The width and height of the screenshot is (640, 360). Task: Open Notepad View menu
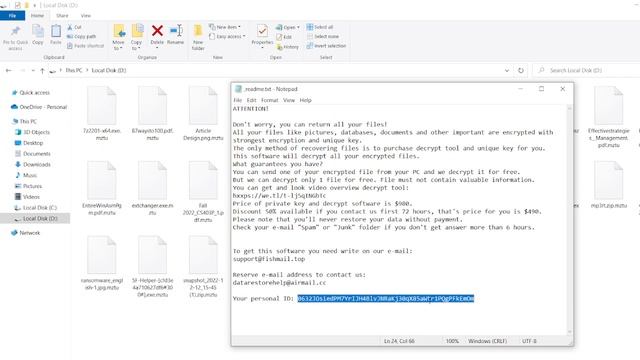(289, 100)
